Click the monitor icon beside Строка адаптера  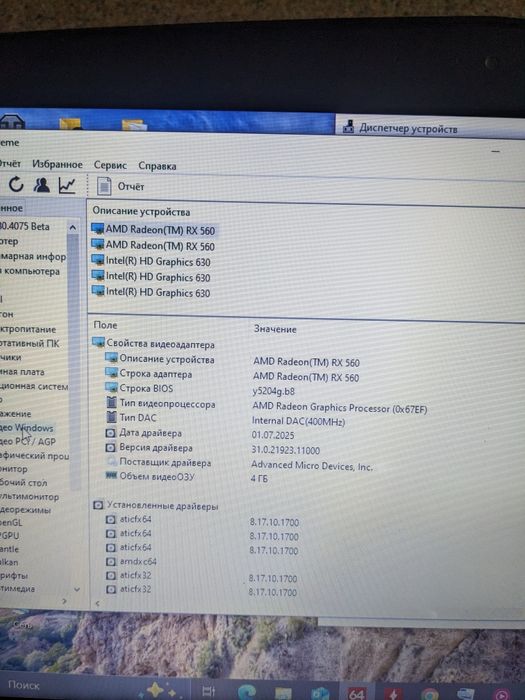click(x=111, y=372)
